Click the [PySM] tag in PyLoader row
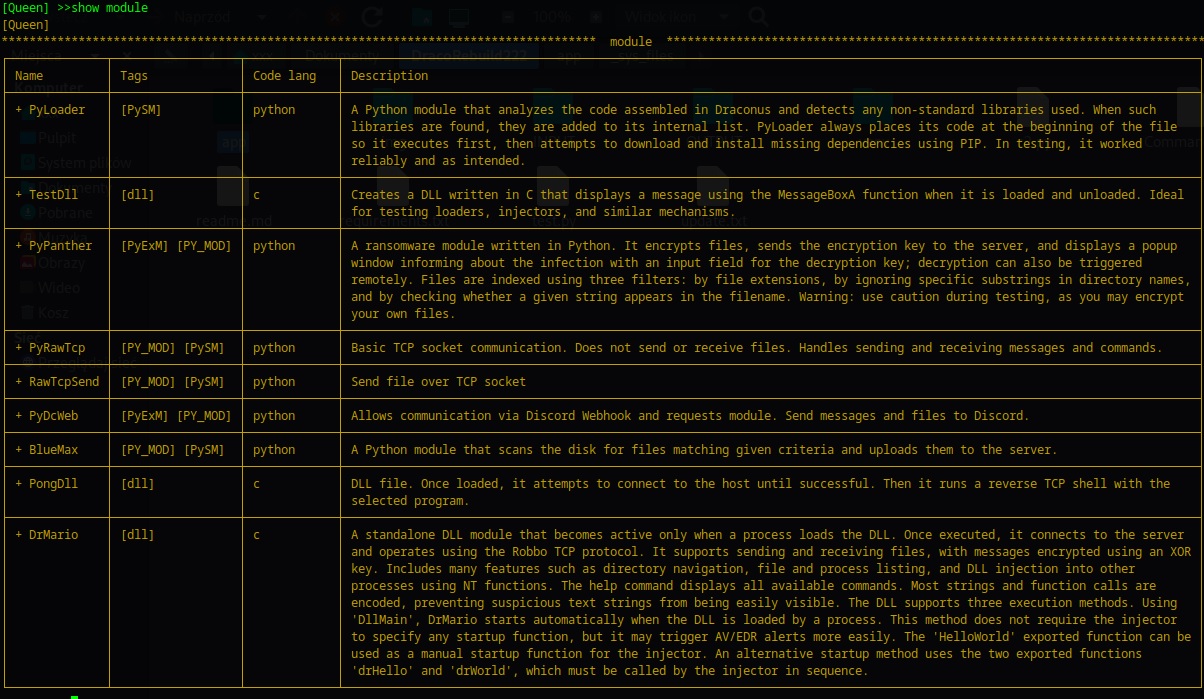The image size is (1204, 699). coord(141,110)
